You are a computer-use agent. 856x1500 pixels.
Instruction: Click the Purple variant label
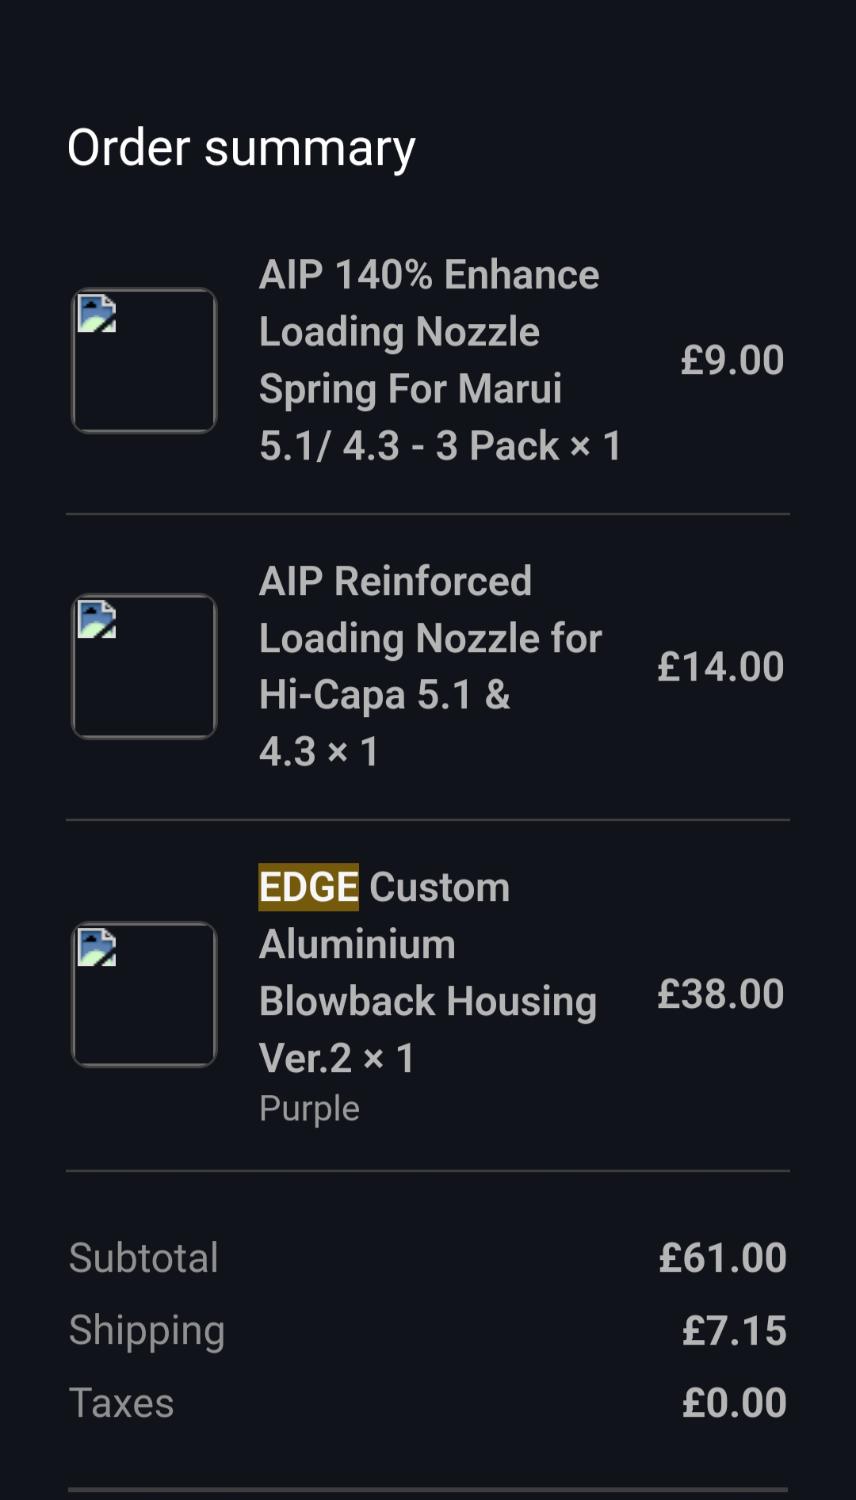pos(309,1109)
